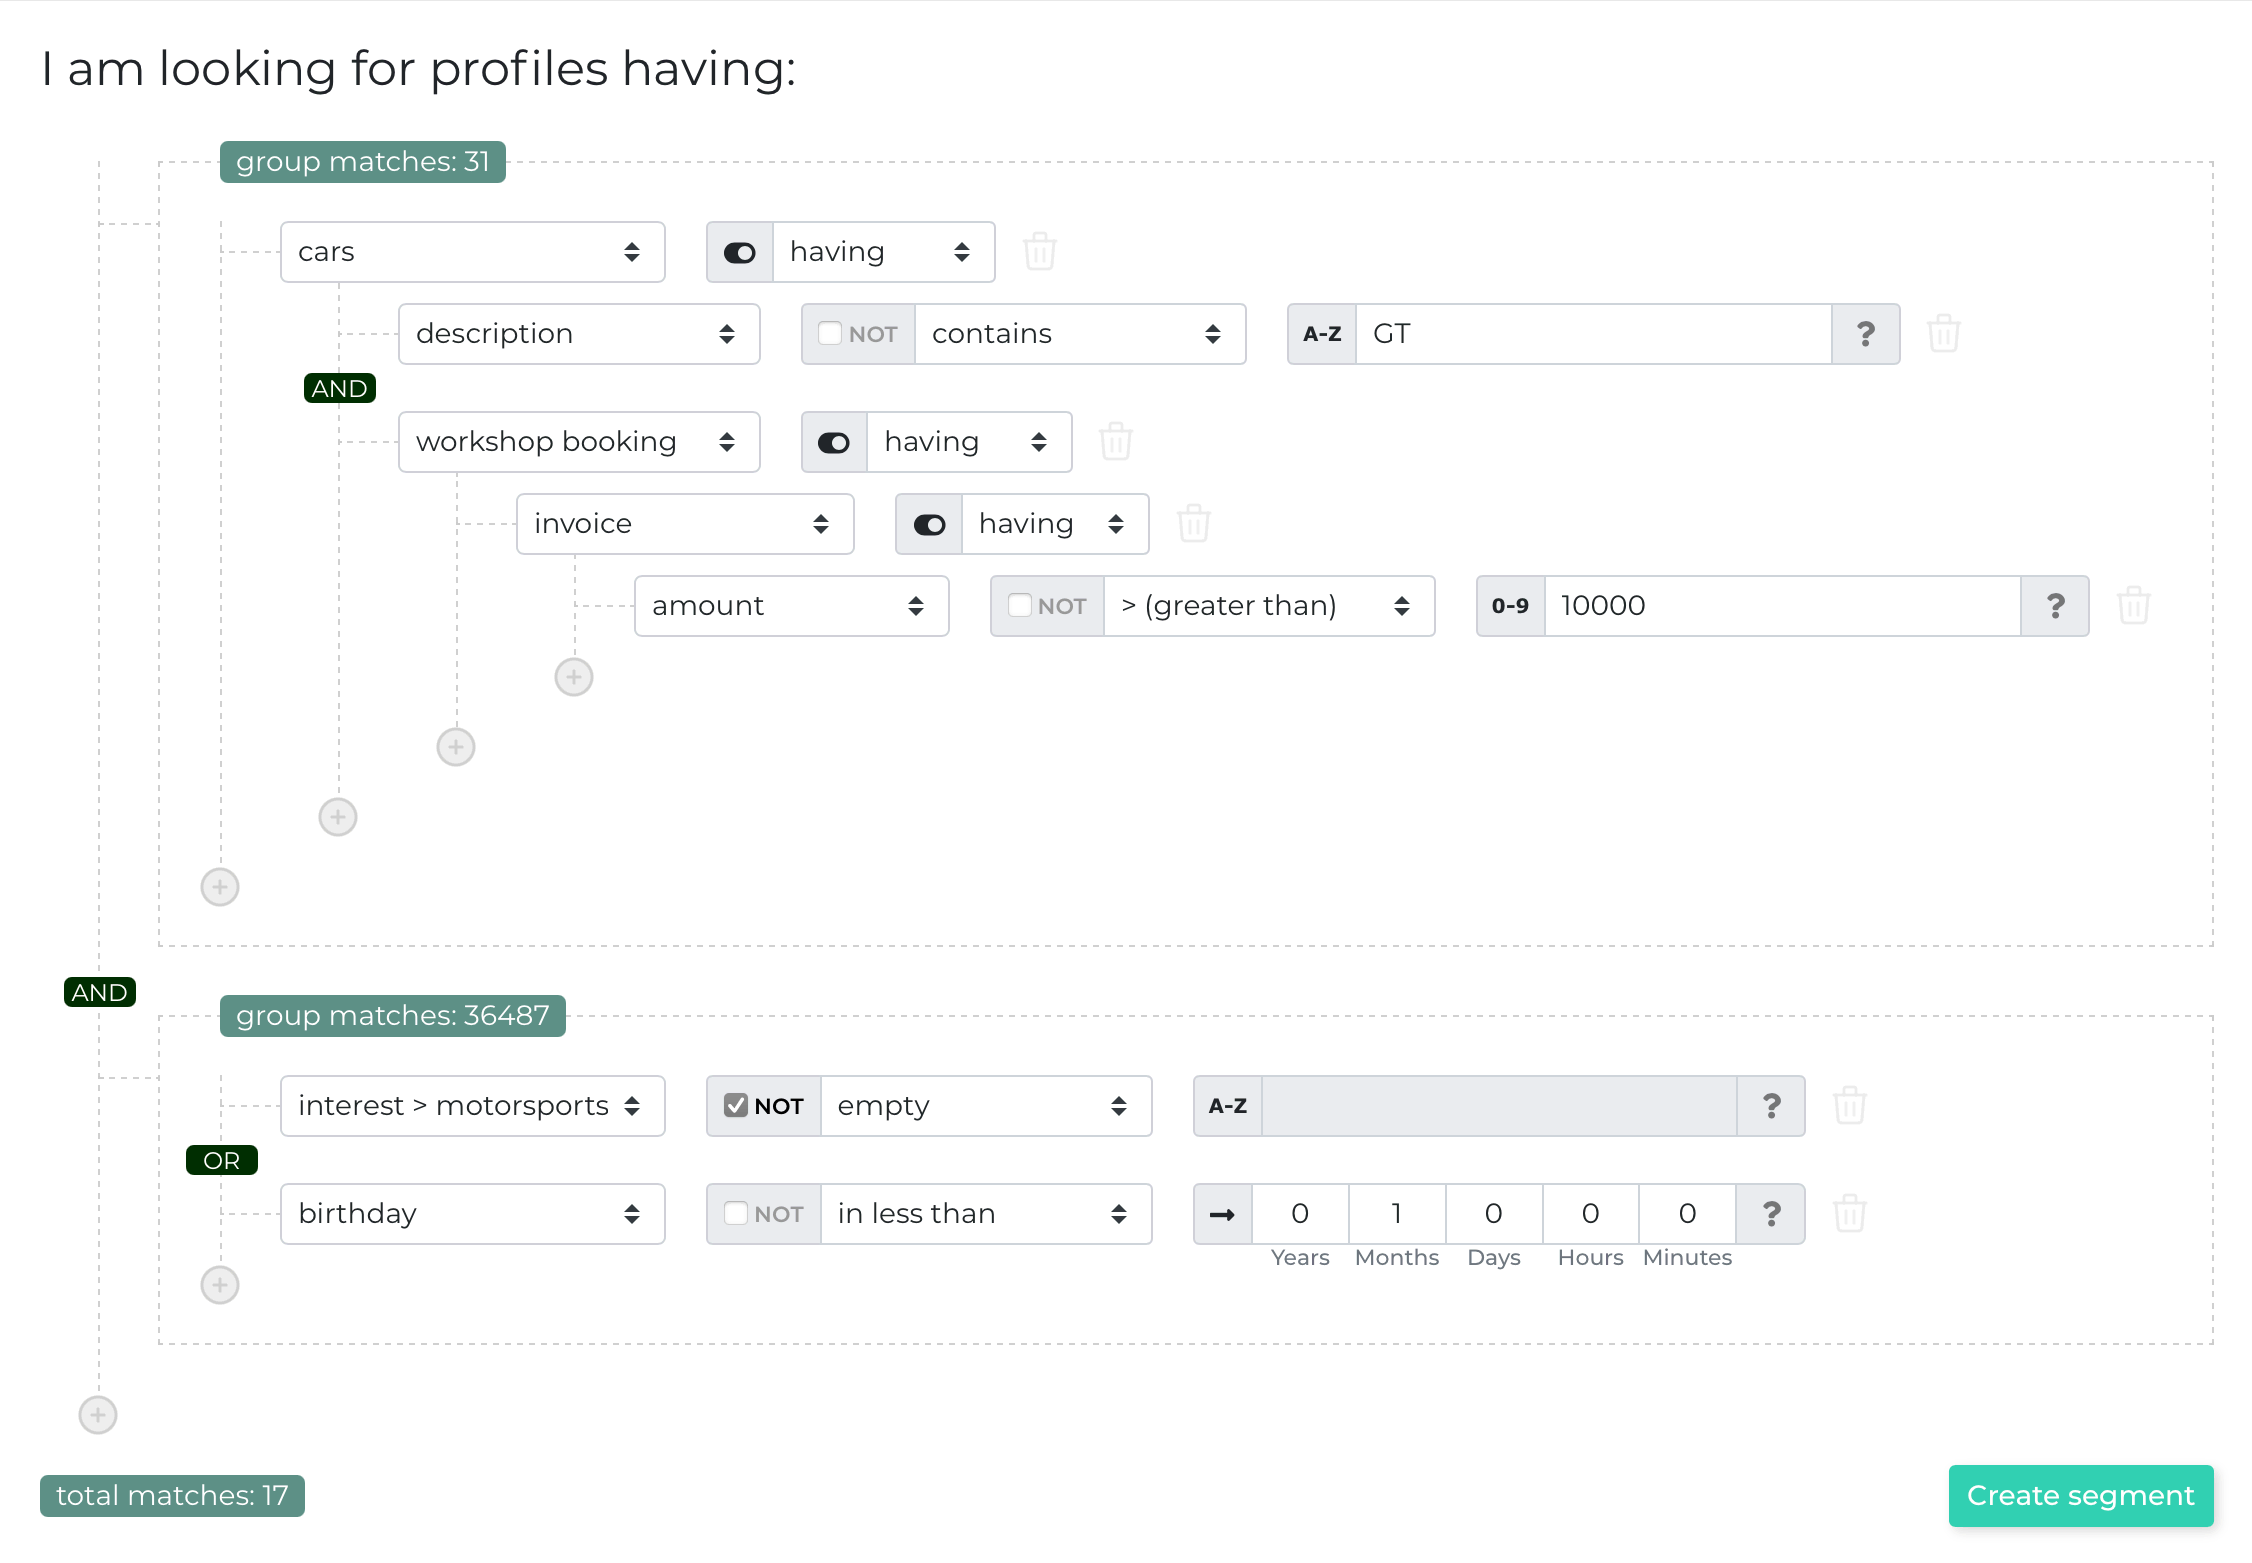Viewport: 2252px width, 1563px height.
Task: Open help beside the birthday duration fields
Action: 1771,1213
